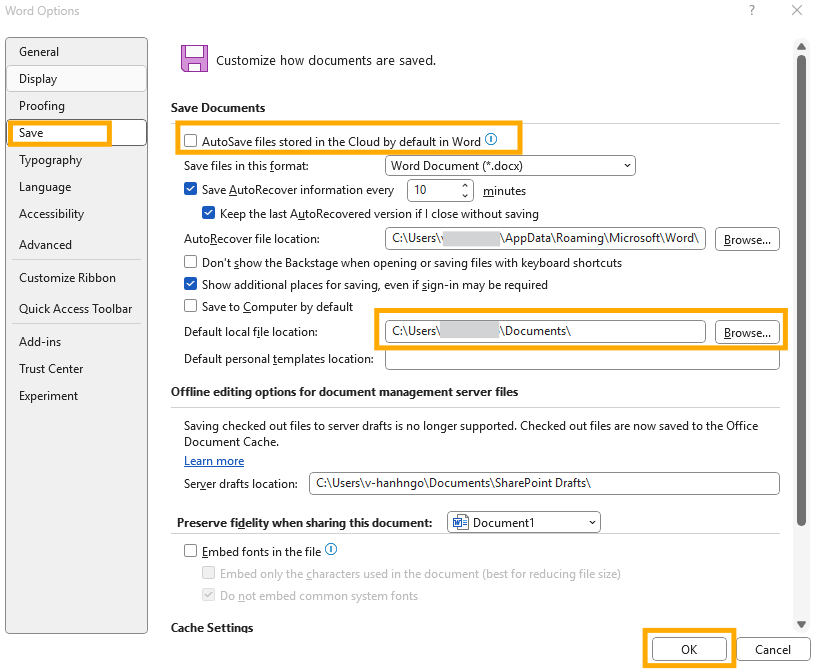Image resolution: width=814 pixels, height=670 pixels.
Task: Open the Proofing category
Action: click(77, 106)
